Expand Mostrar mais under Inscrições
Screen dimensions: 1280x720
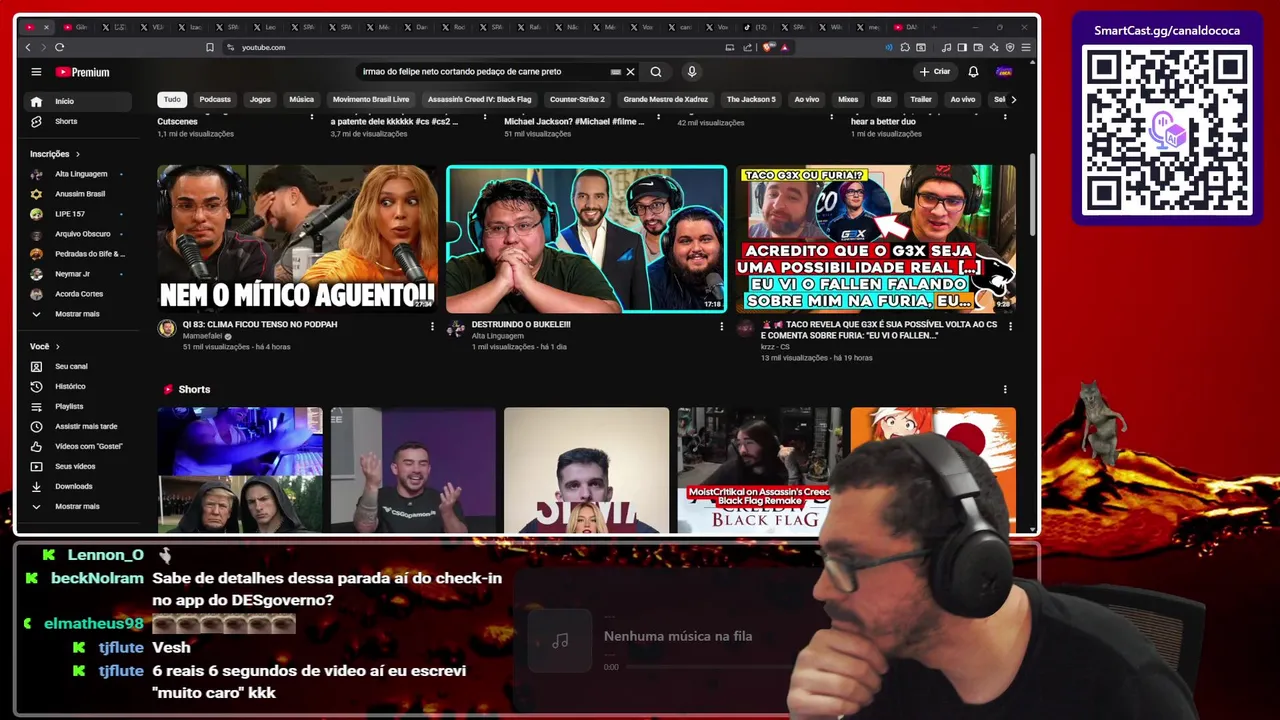point(78,314)
